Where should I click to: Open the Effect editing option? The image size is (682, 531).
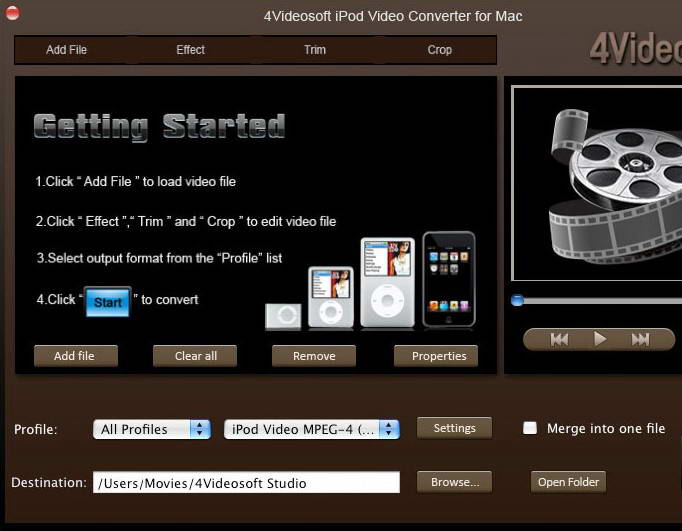click(x=191, y=50)
